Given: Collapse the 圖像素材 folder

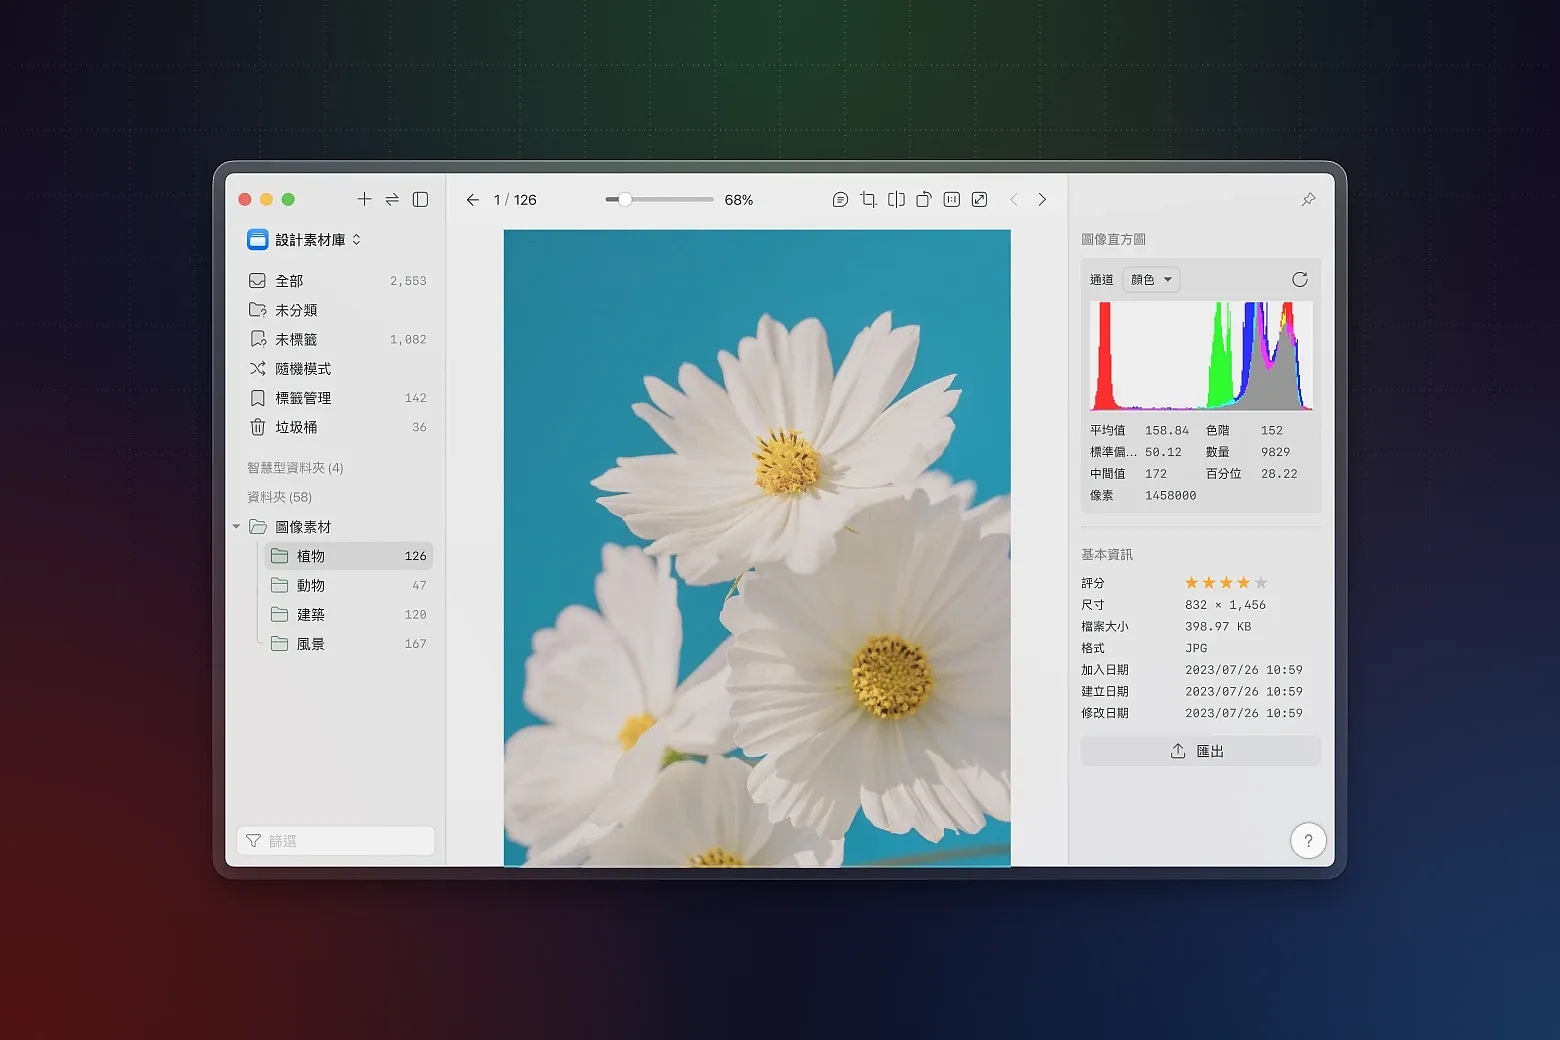Looking at the screenshot, I should pos(236,527).
